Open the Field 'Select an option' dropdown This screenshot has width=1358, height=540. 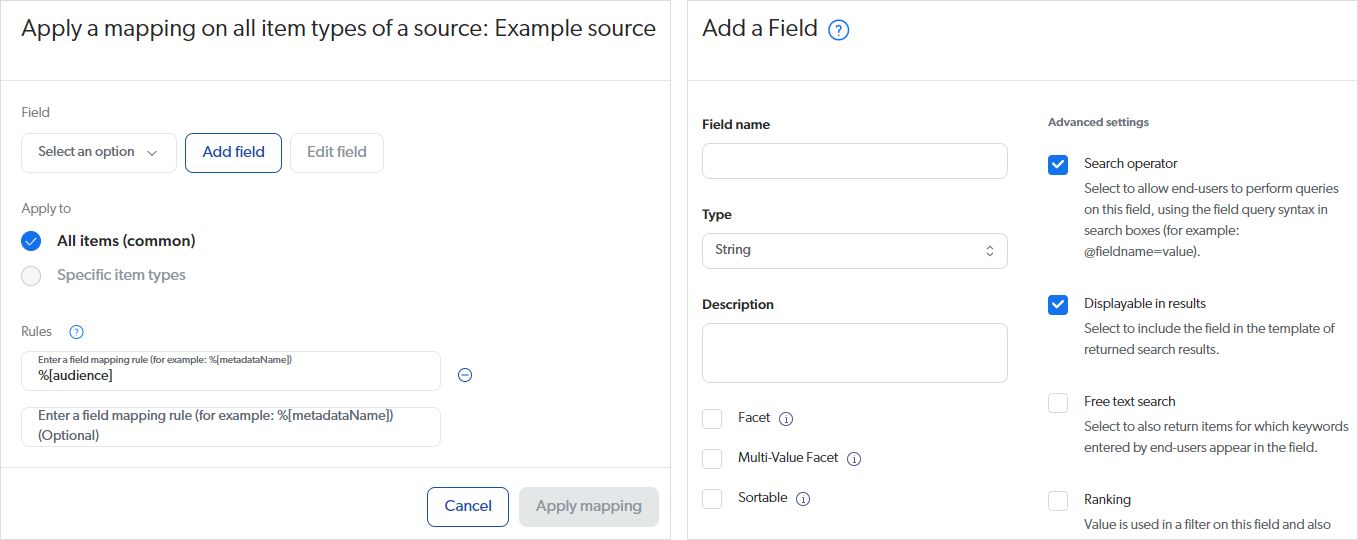[x=99, y=153]
